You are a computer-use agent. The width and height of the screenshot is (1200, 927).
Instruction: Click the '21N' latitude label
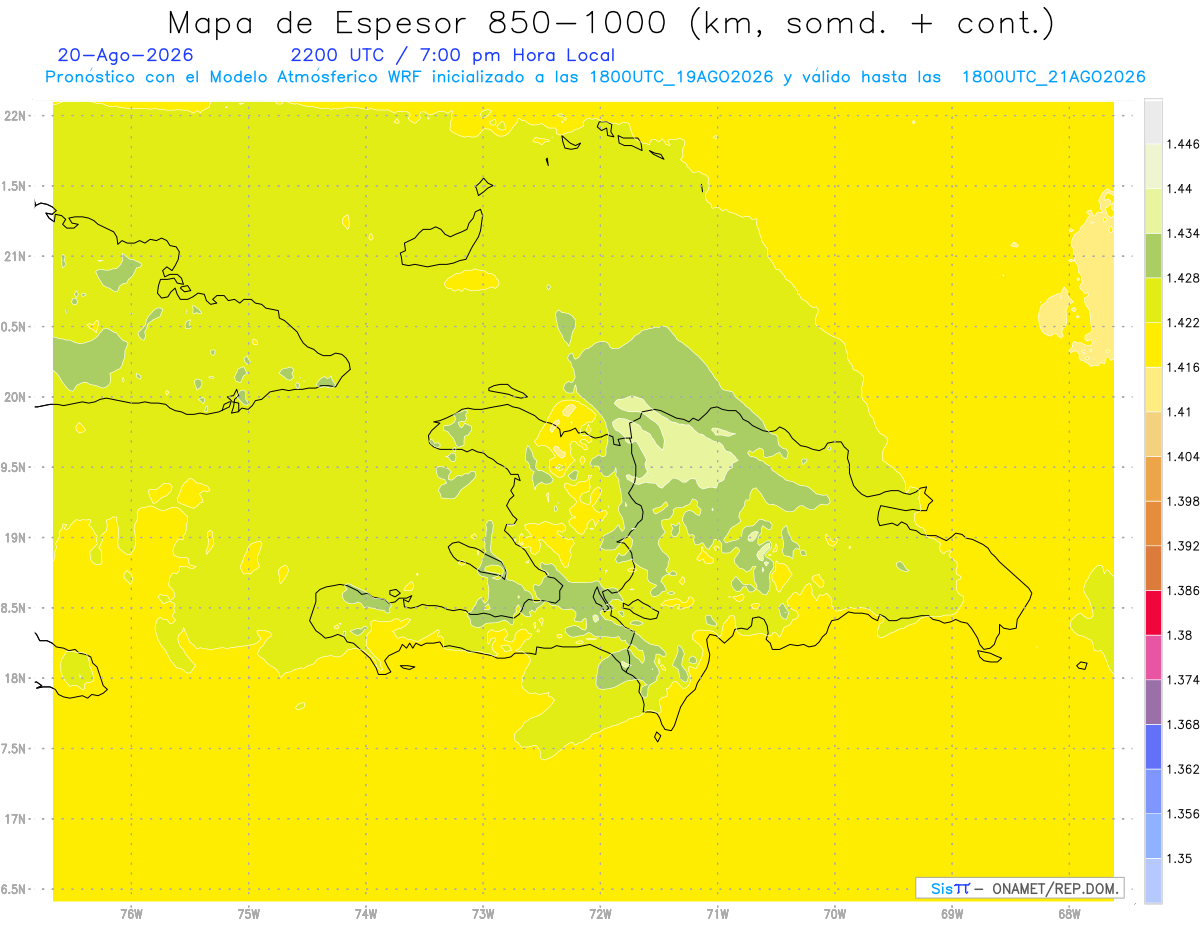[x=17, y=256]
